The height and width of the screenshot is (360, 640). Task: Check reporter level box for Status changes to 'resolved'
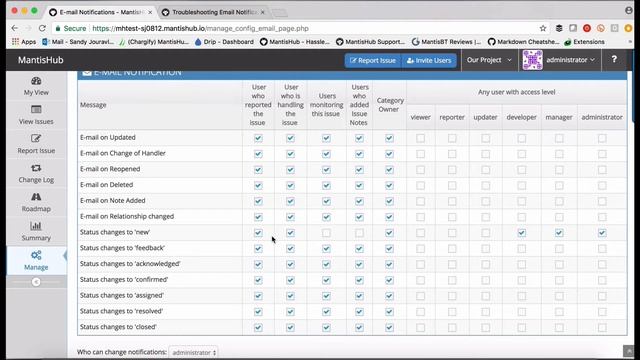click(x=452, y=312)
